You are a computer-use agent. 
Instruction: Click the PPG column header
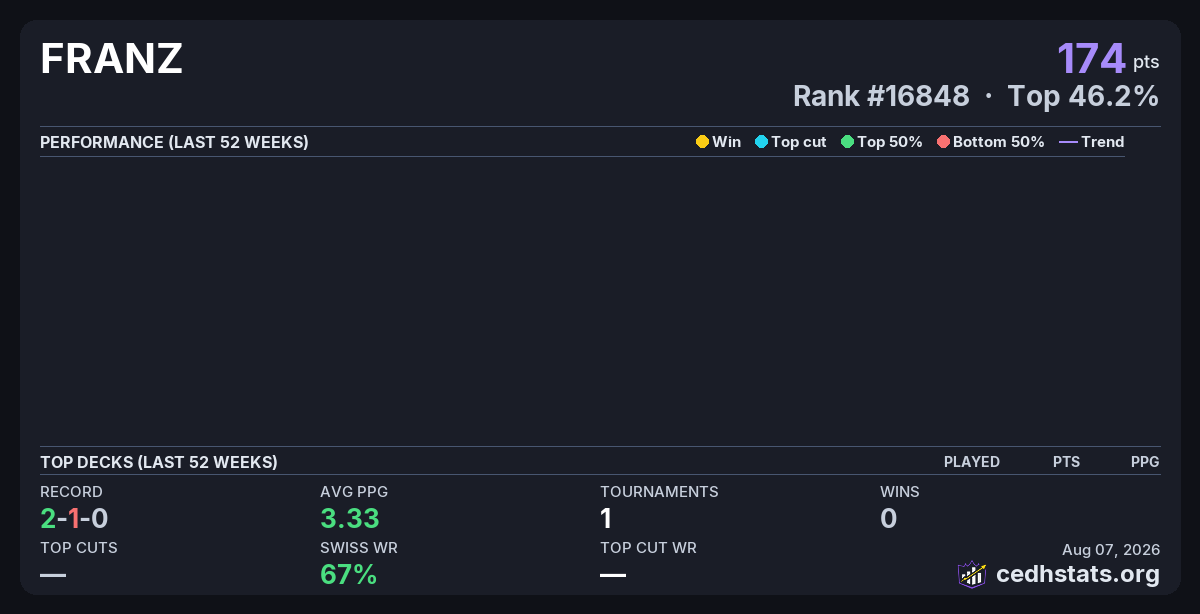(1145, 462)
